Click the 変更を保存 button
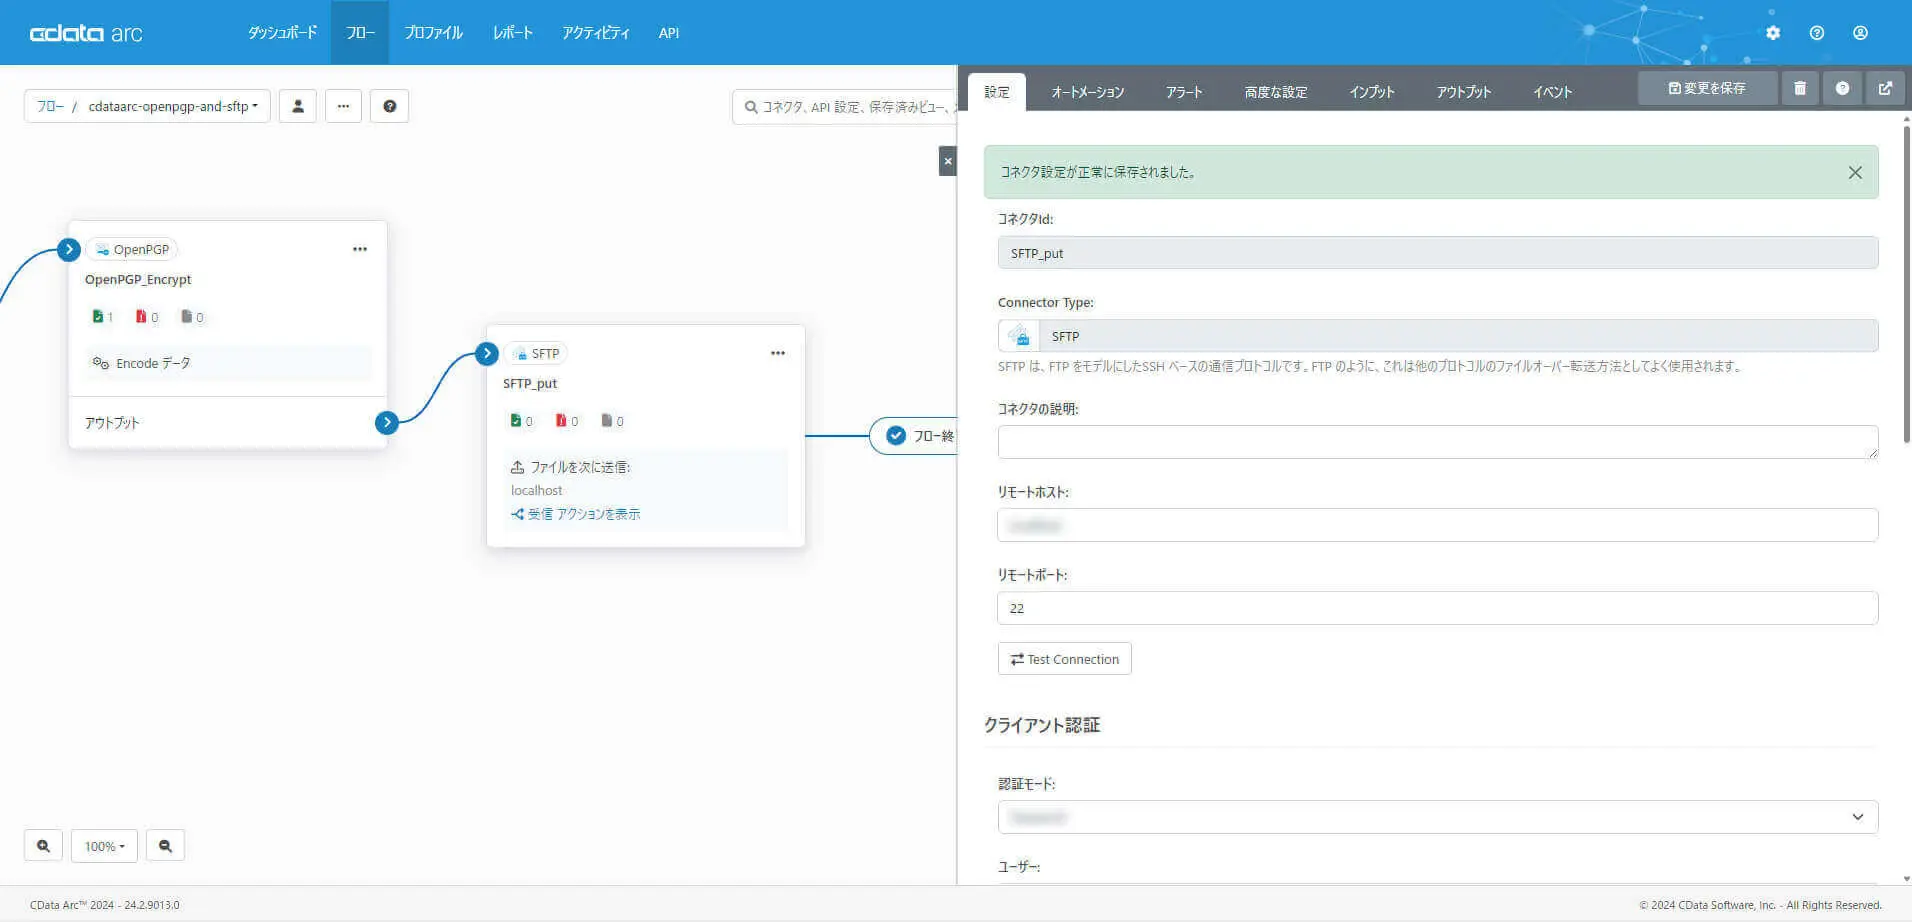Viewport: 1912px width, 922px height. click(1708, 88)
